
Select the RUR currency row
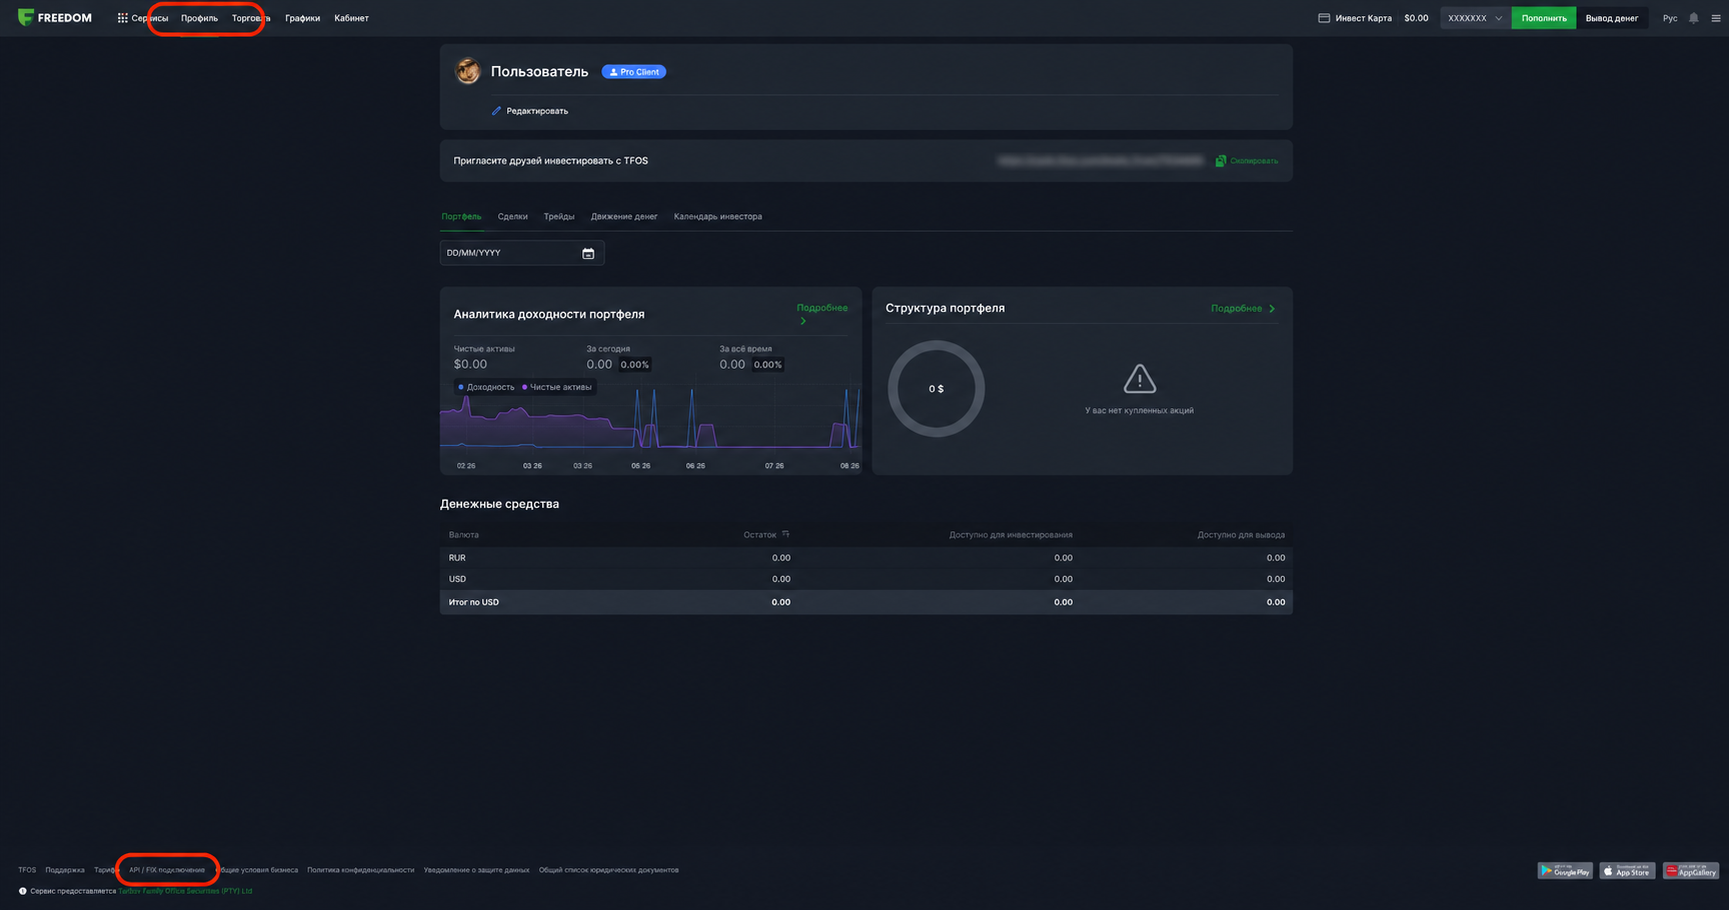(x=866, y=558)
